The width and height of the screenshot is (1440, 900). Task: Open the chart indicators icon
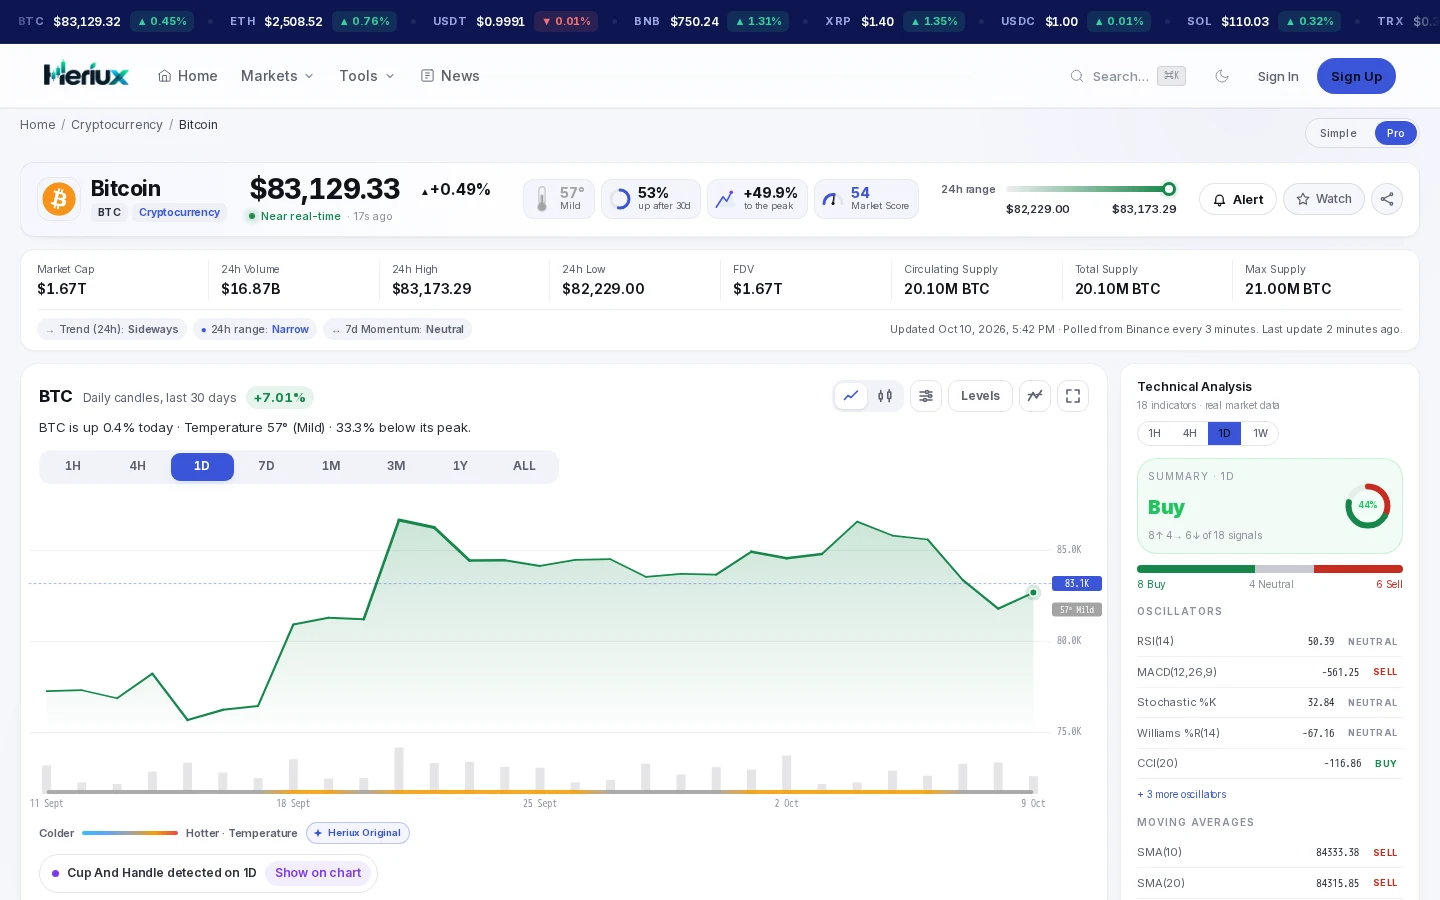(x=1035, y=396)
